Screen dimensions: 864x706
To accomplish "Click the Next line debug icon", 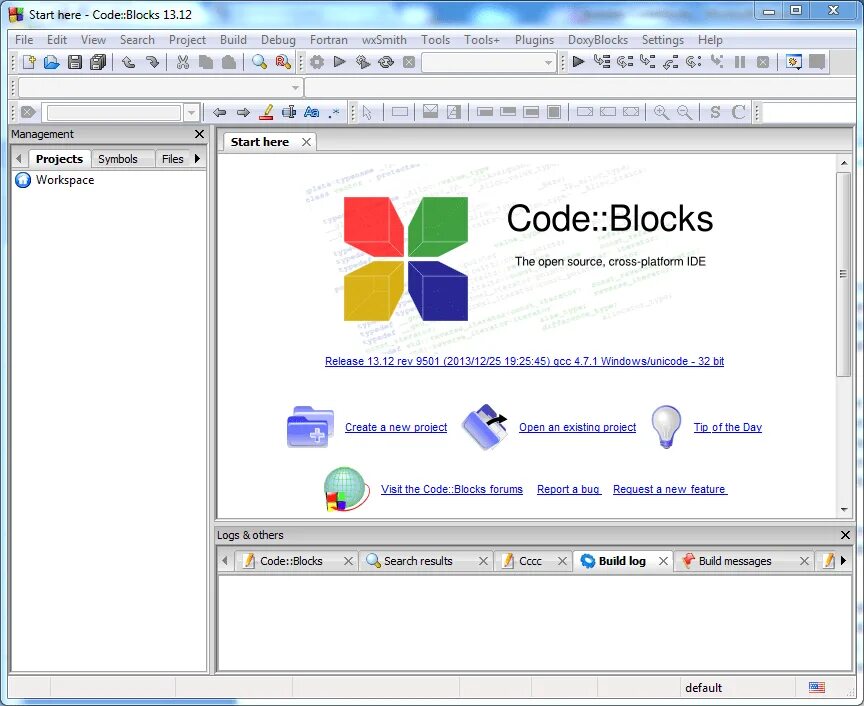I will coord(624,62).
